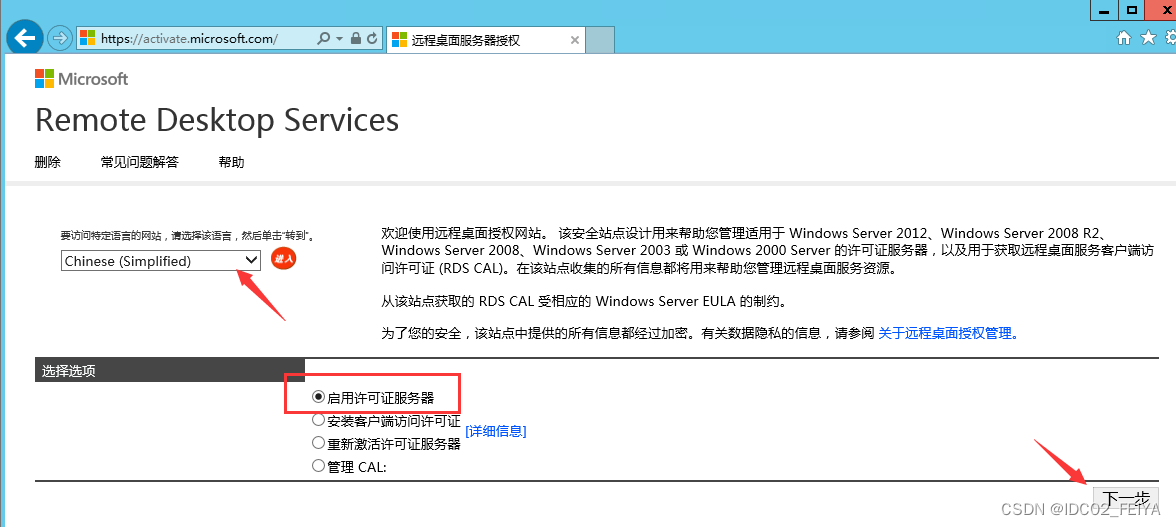Select 安装客户端访问许可证 radio option
This screenshot has height=527, width=1176.
tap(318, 420)
